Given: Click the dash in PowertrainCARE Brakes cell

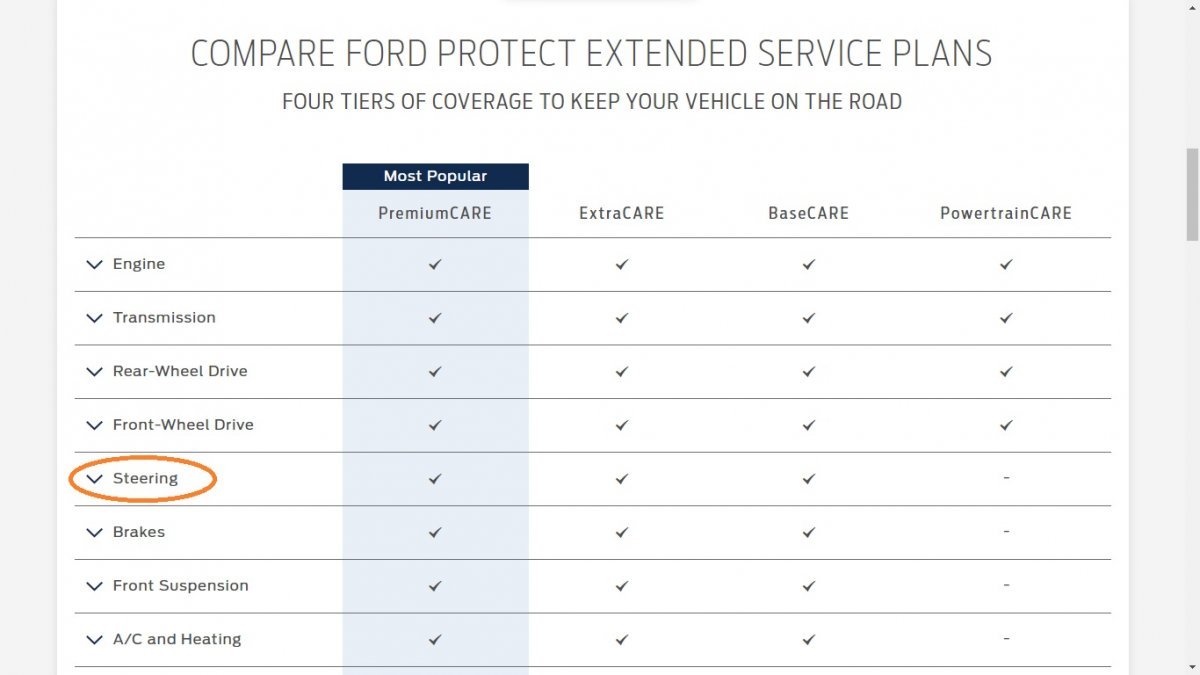Looking at the screenshot, I should 1005,532.
